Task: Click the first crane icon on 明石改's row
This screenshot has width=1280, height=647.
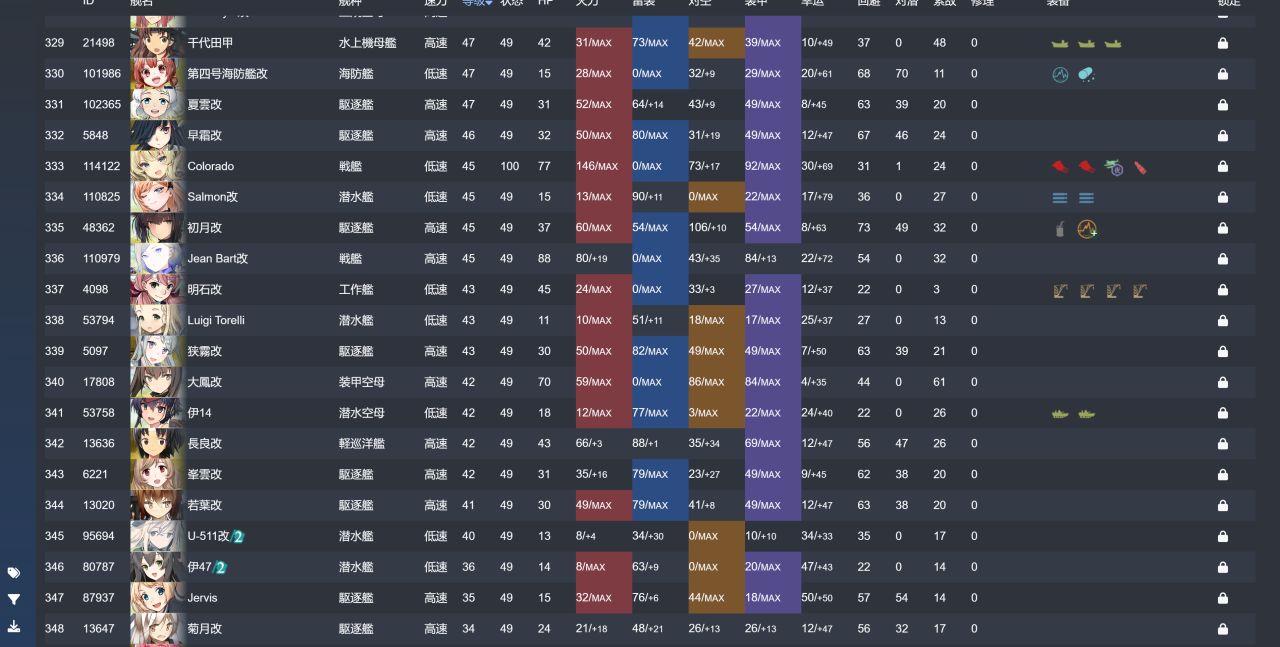Action: pyautogui.click(x=1060, y=291)
